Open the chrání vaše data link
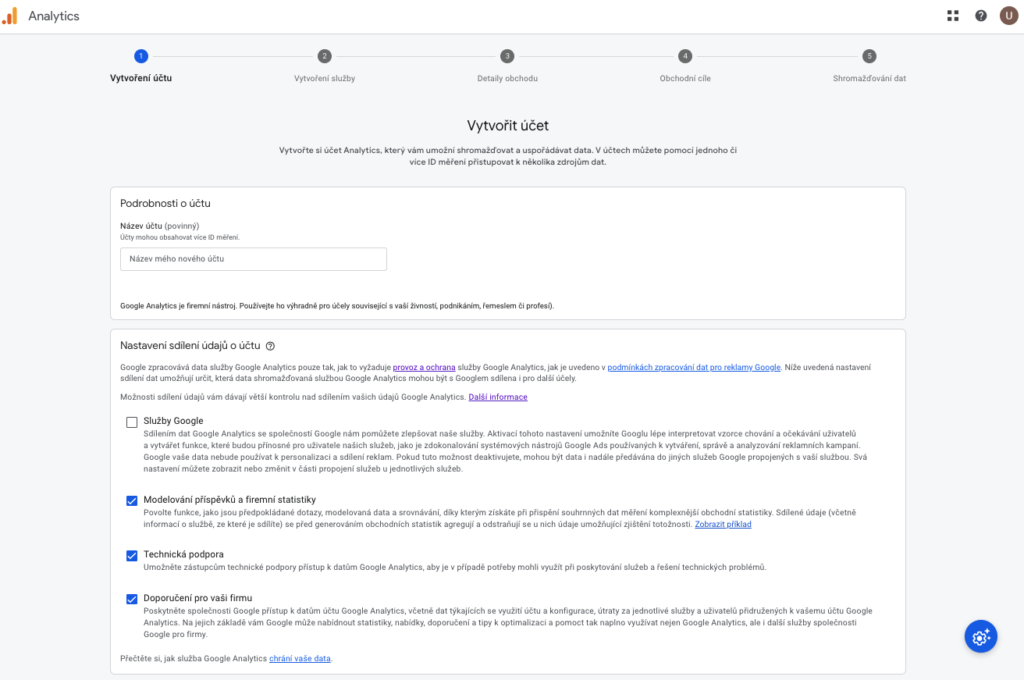This screenshot has height=680, width=1024. 300,659
